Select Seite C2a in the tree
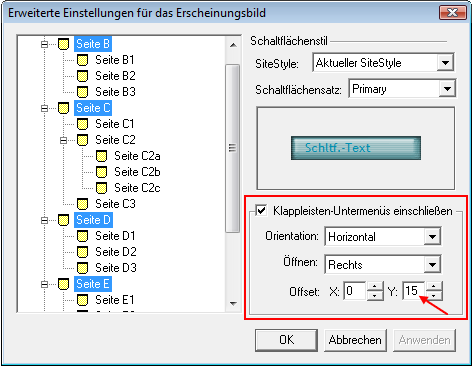Viewport: 472px width, 366px height. tap(137, 156)
